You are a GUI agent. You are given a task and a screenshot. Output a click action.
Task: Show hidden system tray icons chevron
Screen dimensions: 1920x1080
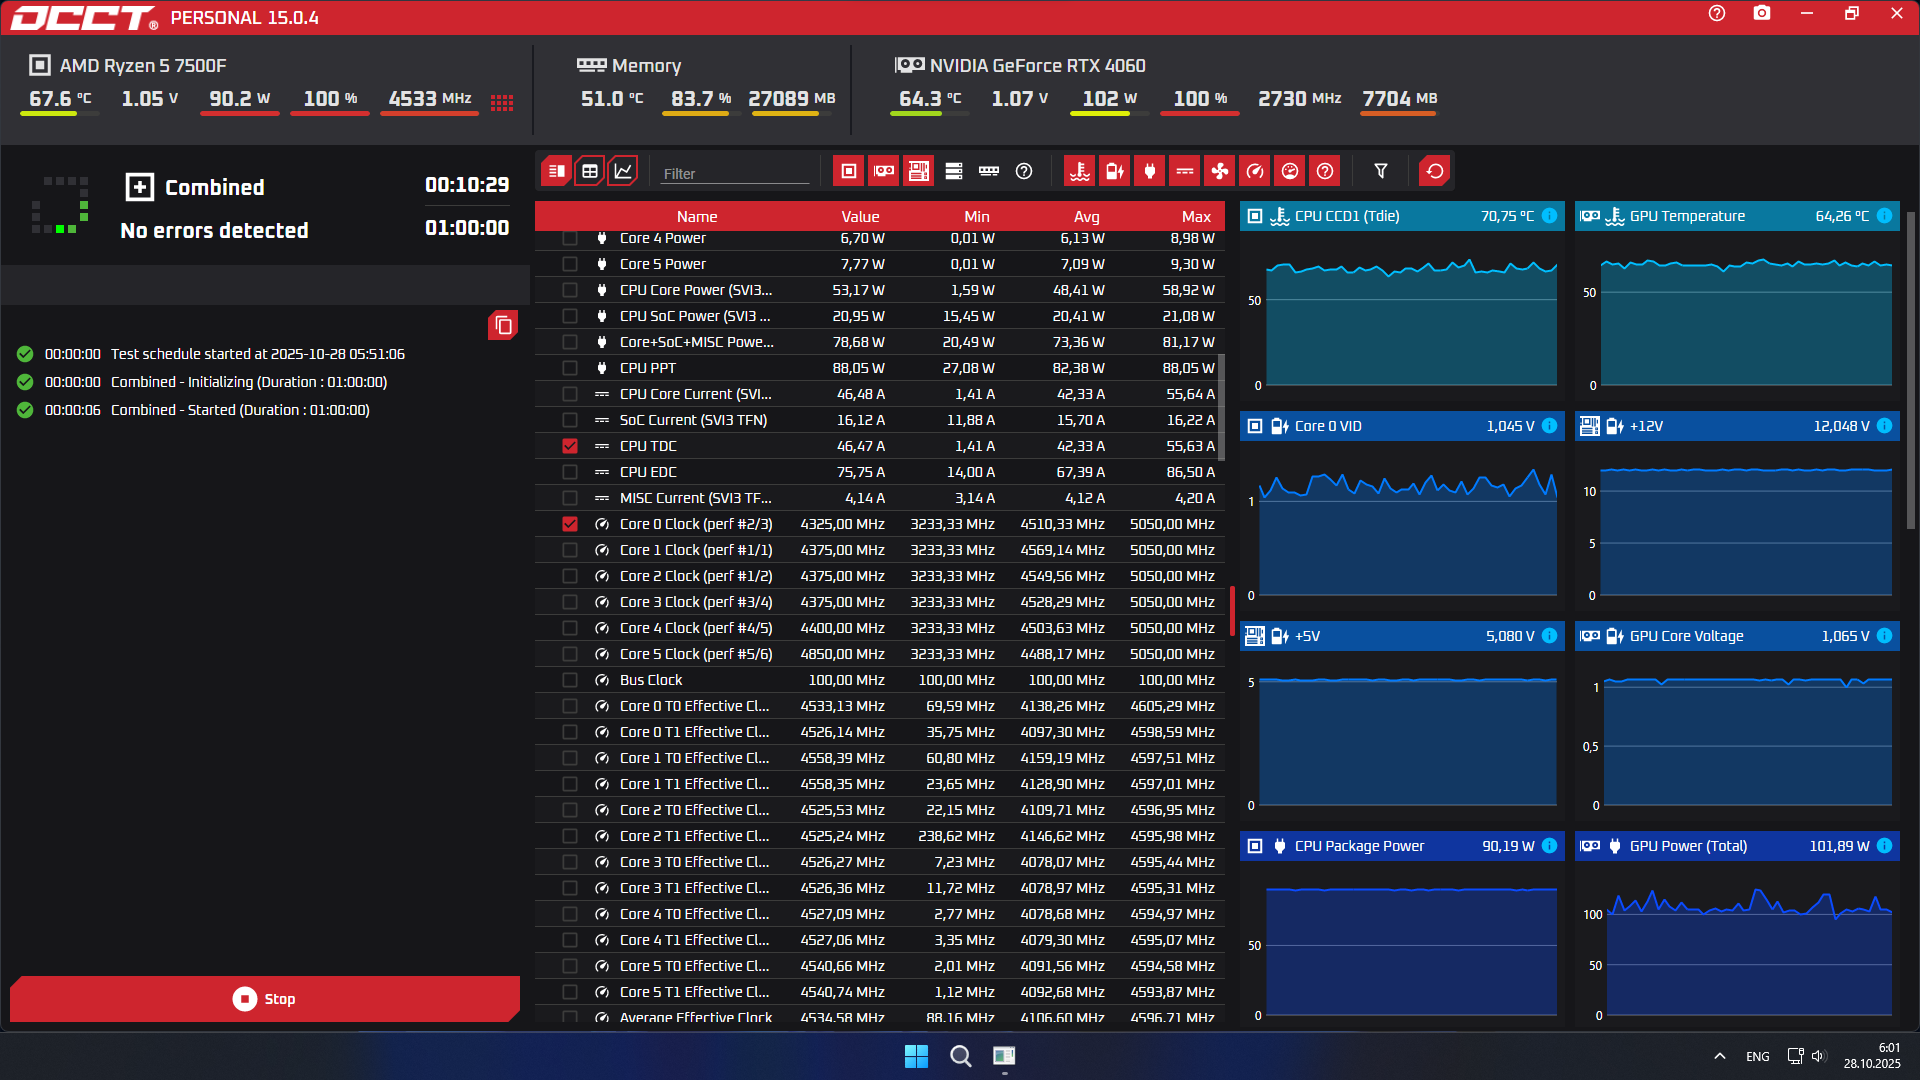(x=1719, y=1056)
